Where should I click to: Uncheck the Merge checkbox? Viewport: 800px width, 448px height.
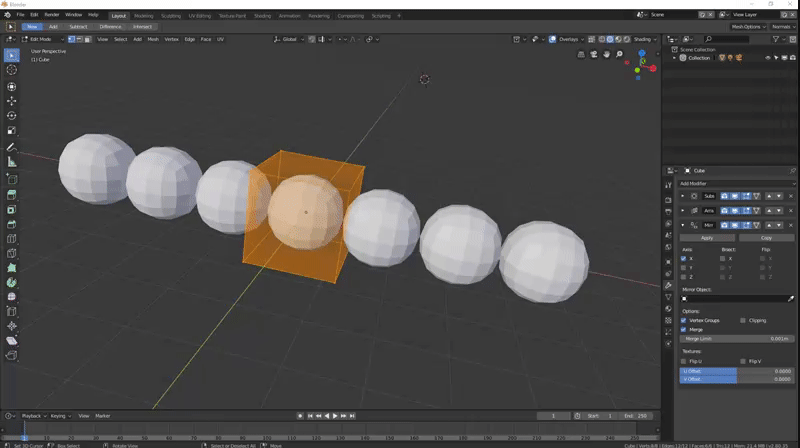point(684,329)
